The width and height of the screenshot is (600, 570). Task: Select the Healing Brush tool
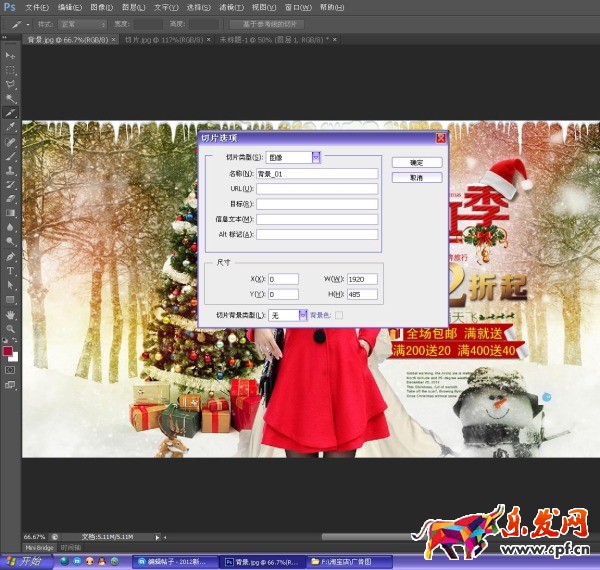[10, 142]
